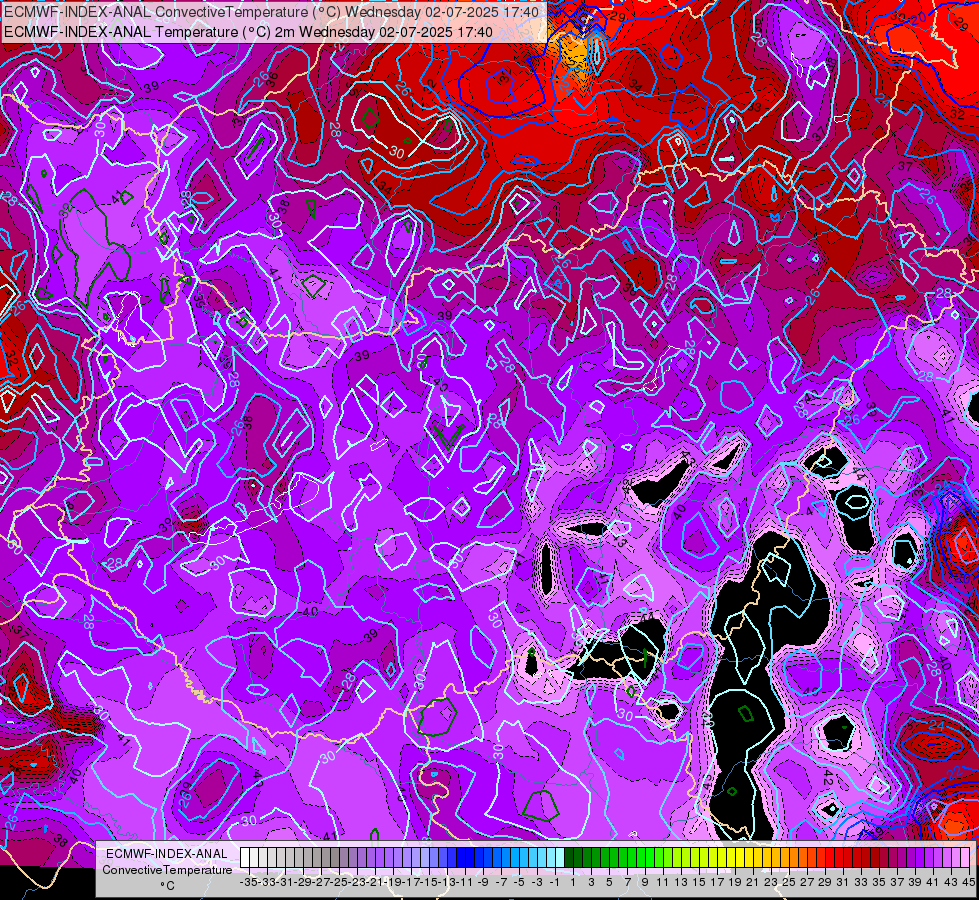Click the legend label 'ConvectiveTemperature'
Image resolution: width=979 pixels, height=900 pixels.
pos(167,870)
